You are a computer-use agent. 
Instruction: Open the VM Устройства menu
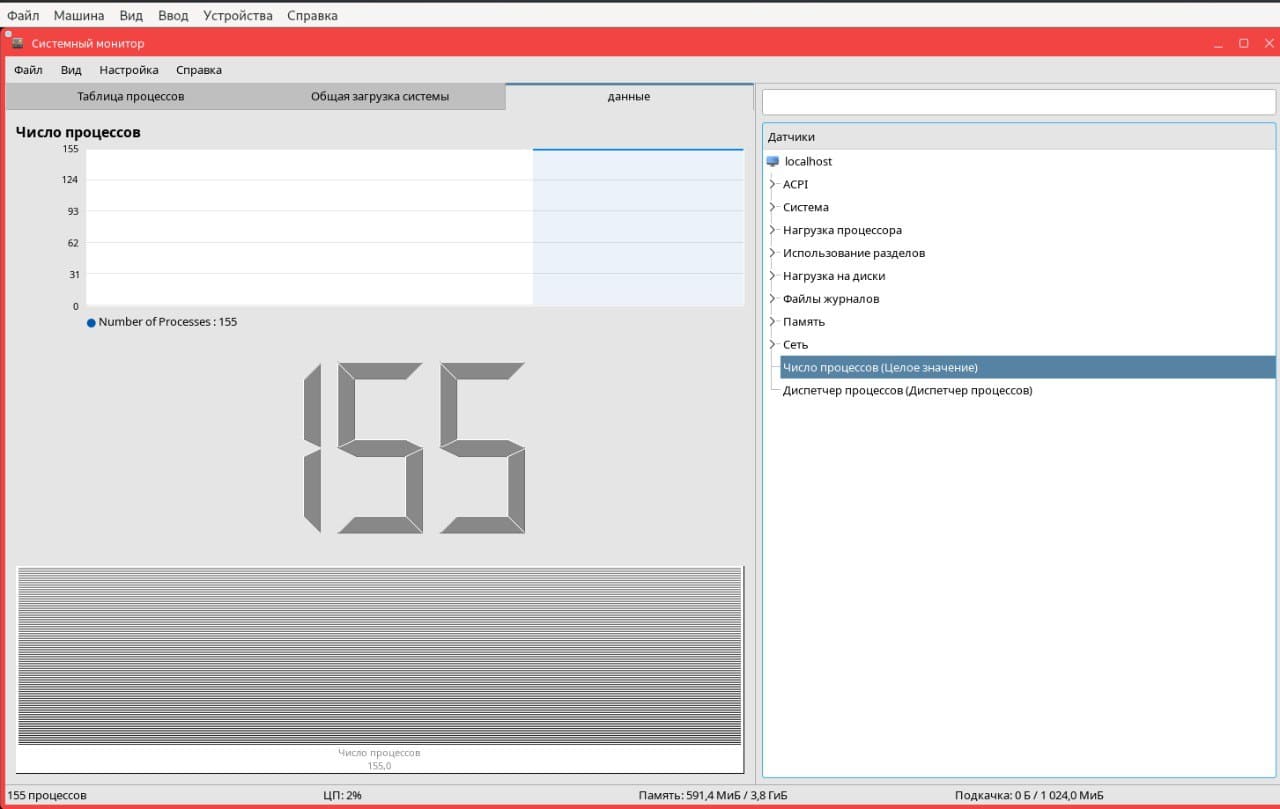click(237, 16)
